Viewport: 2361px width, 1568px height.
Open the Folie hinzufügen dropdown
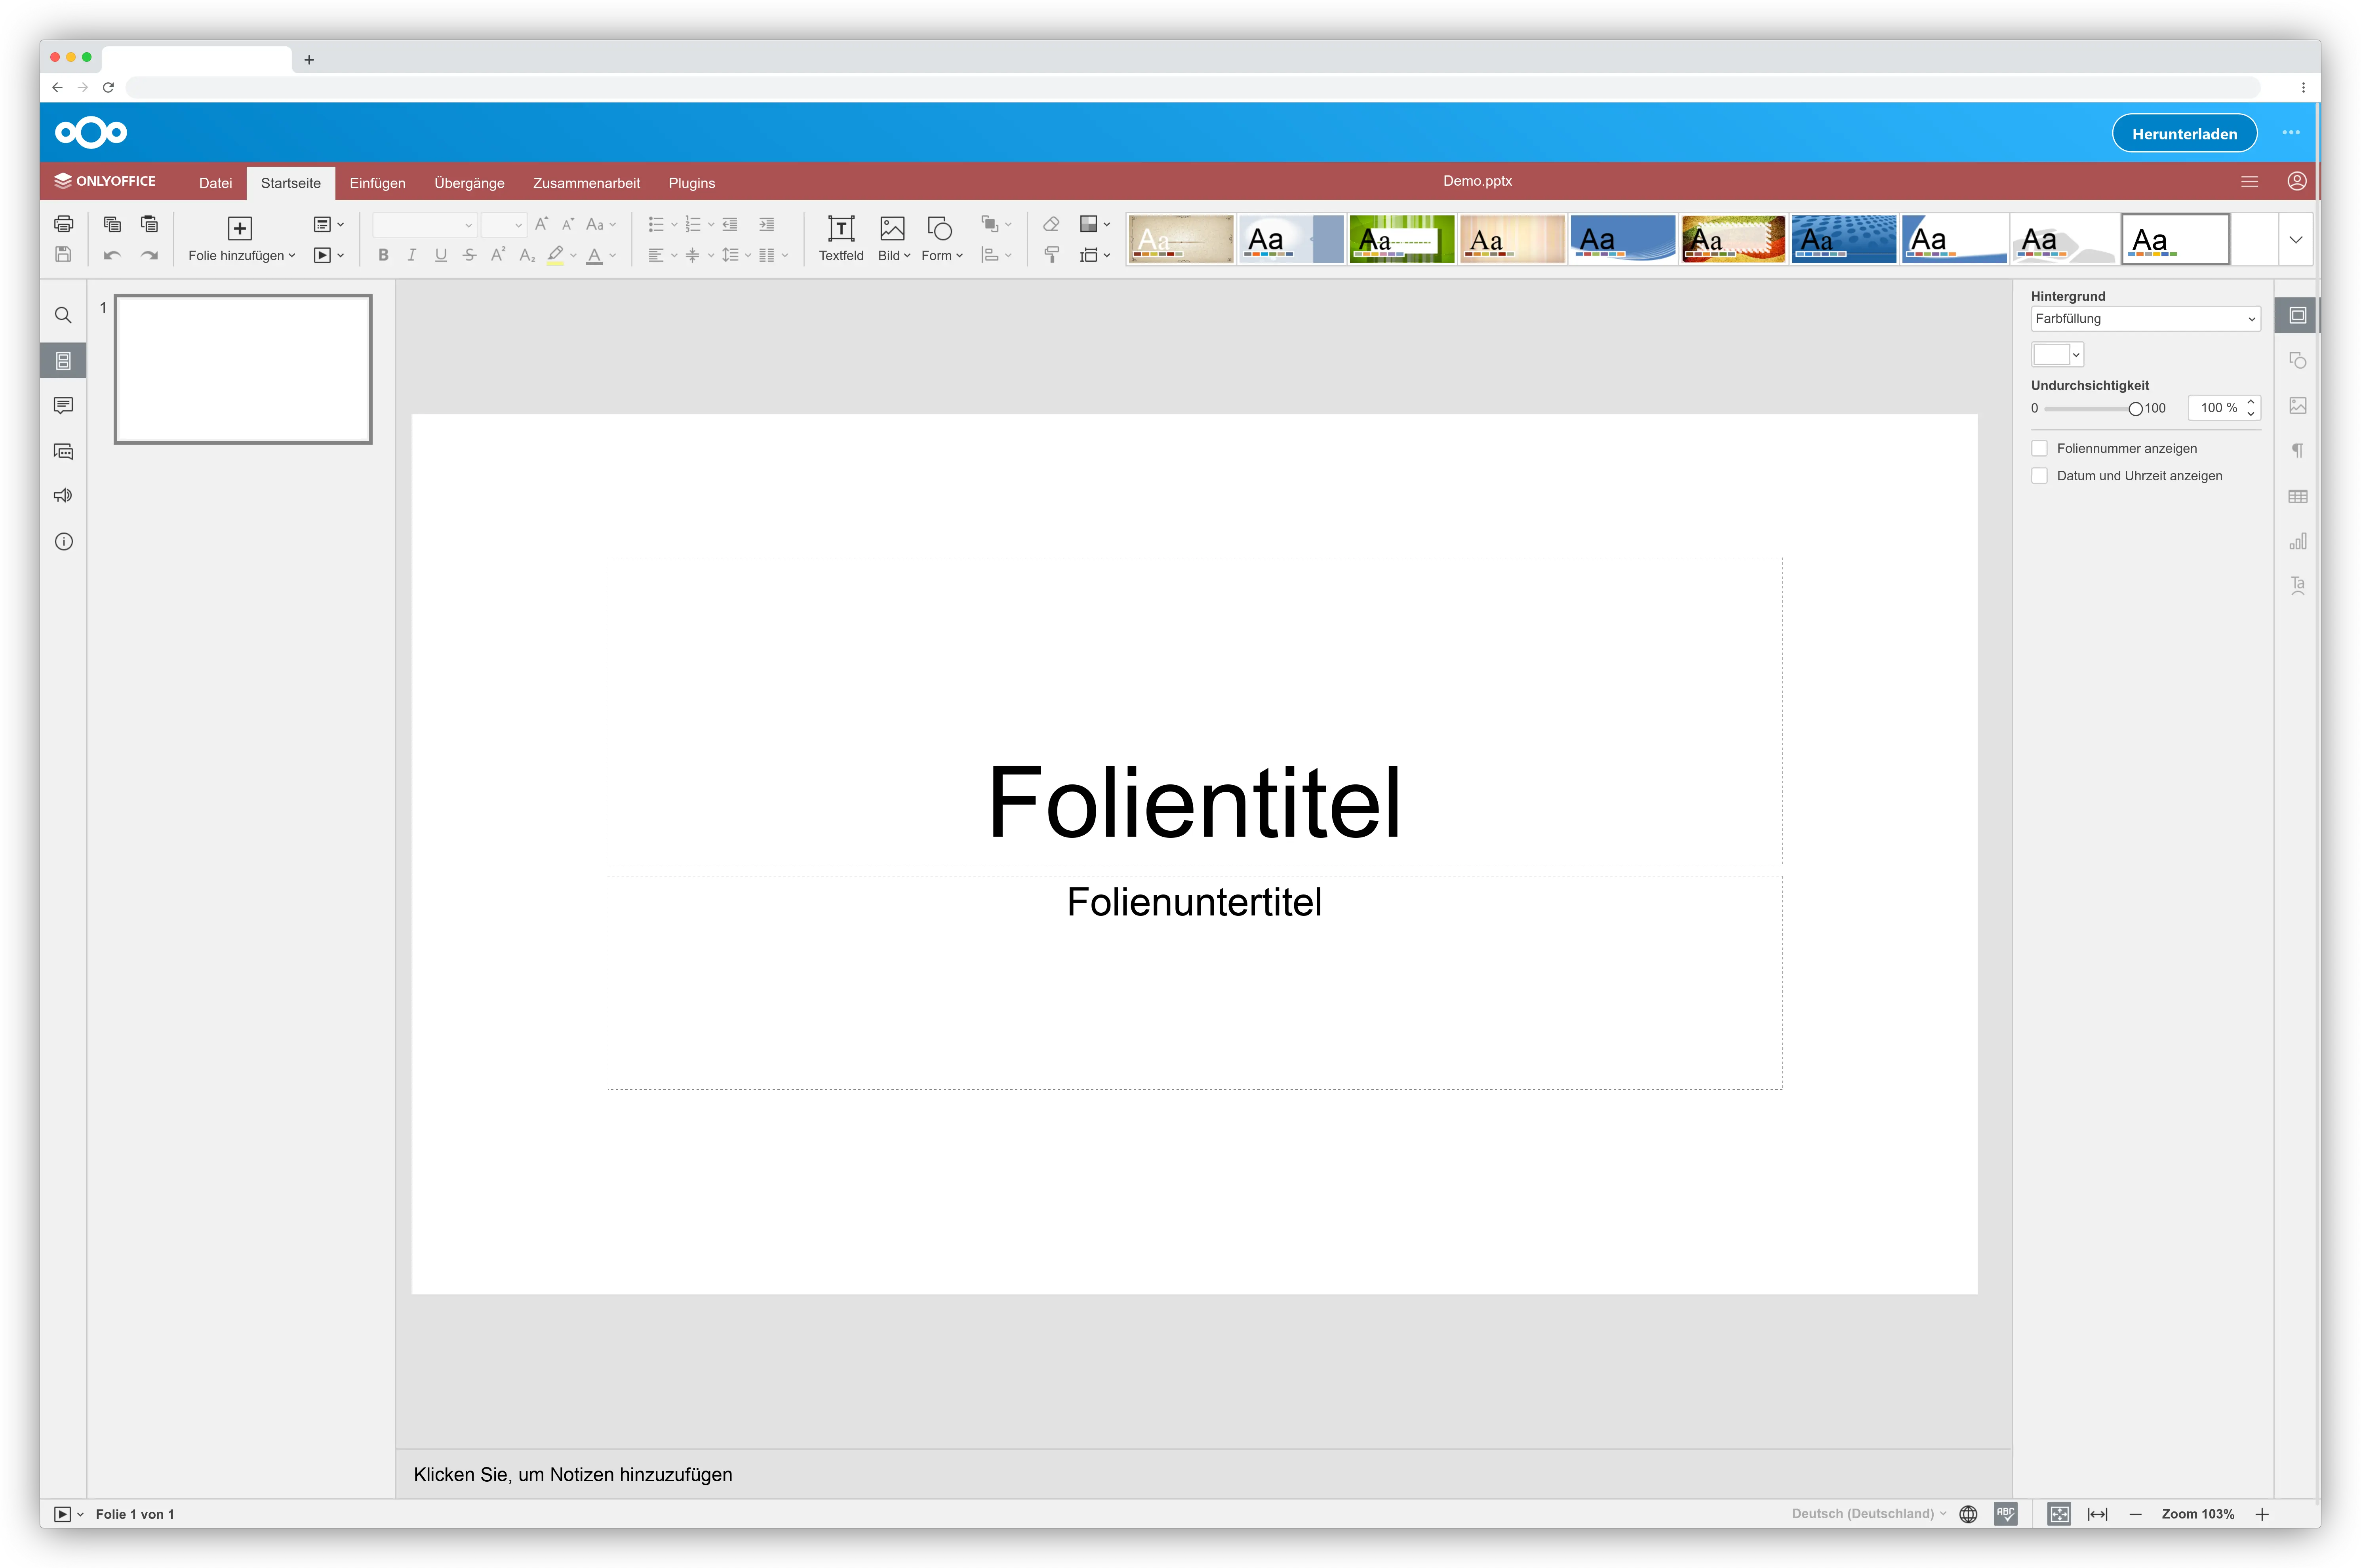tap(242, 256)
